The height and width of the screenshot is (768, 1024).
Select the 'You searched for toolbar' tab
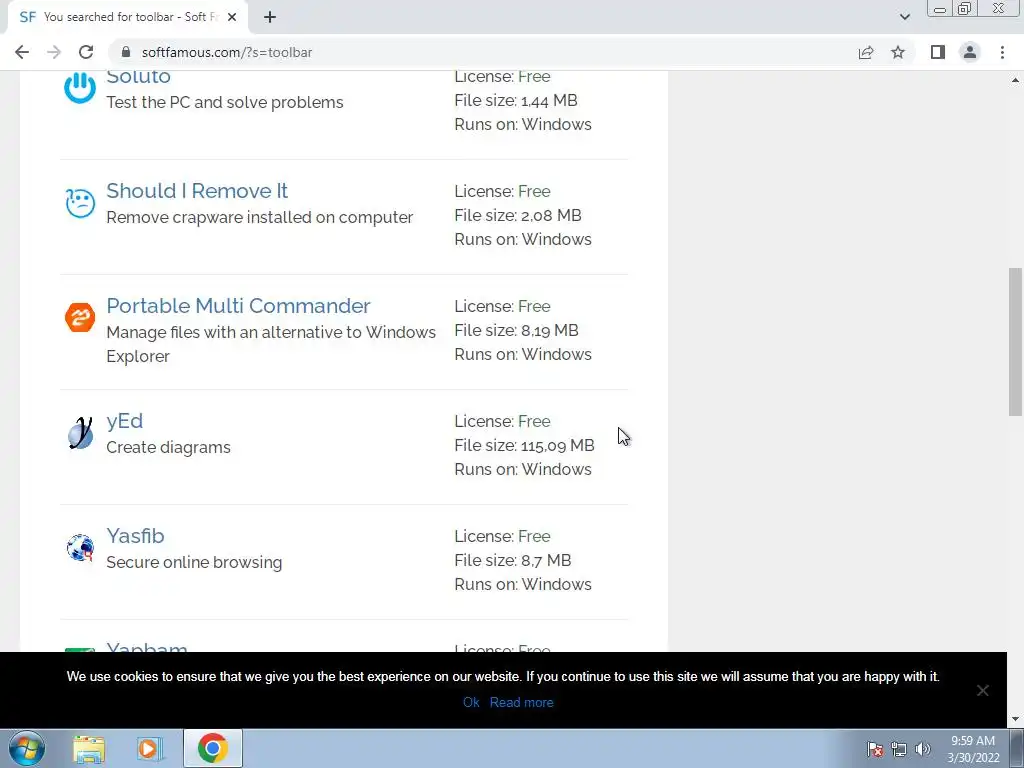[127, 17]
